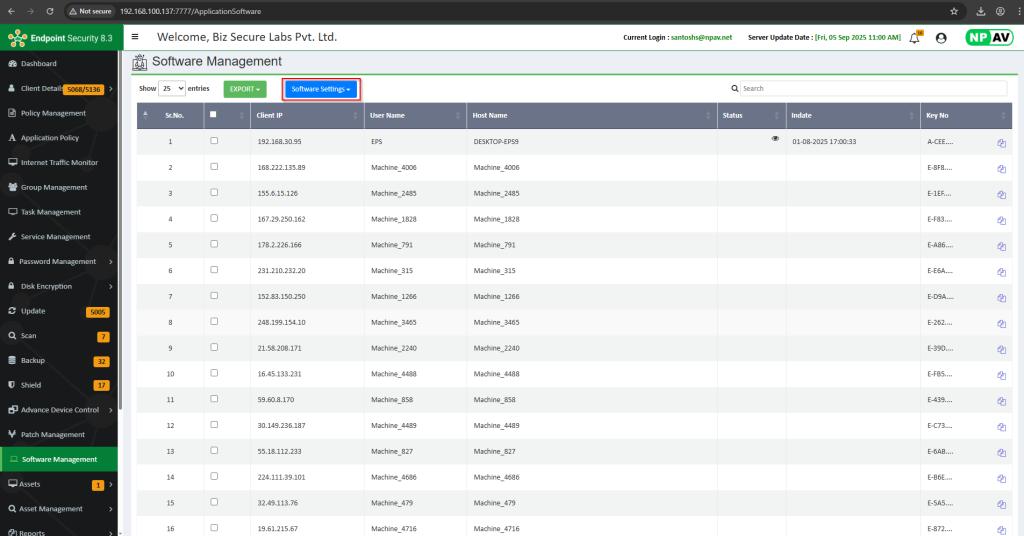Copy key number for row 1
Screen dimensions: 1024x536
click(x=1001, y=143)
